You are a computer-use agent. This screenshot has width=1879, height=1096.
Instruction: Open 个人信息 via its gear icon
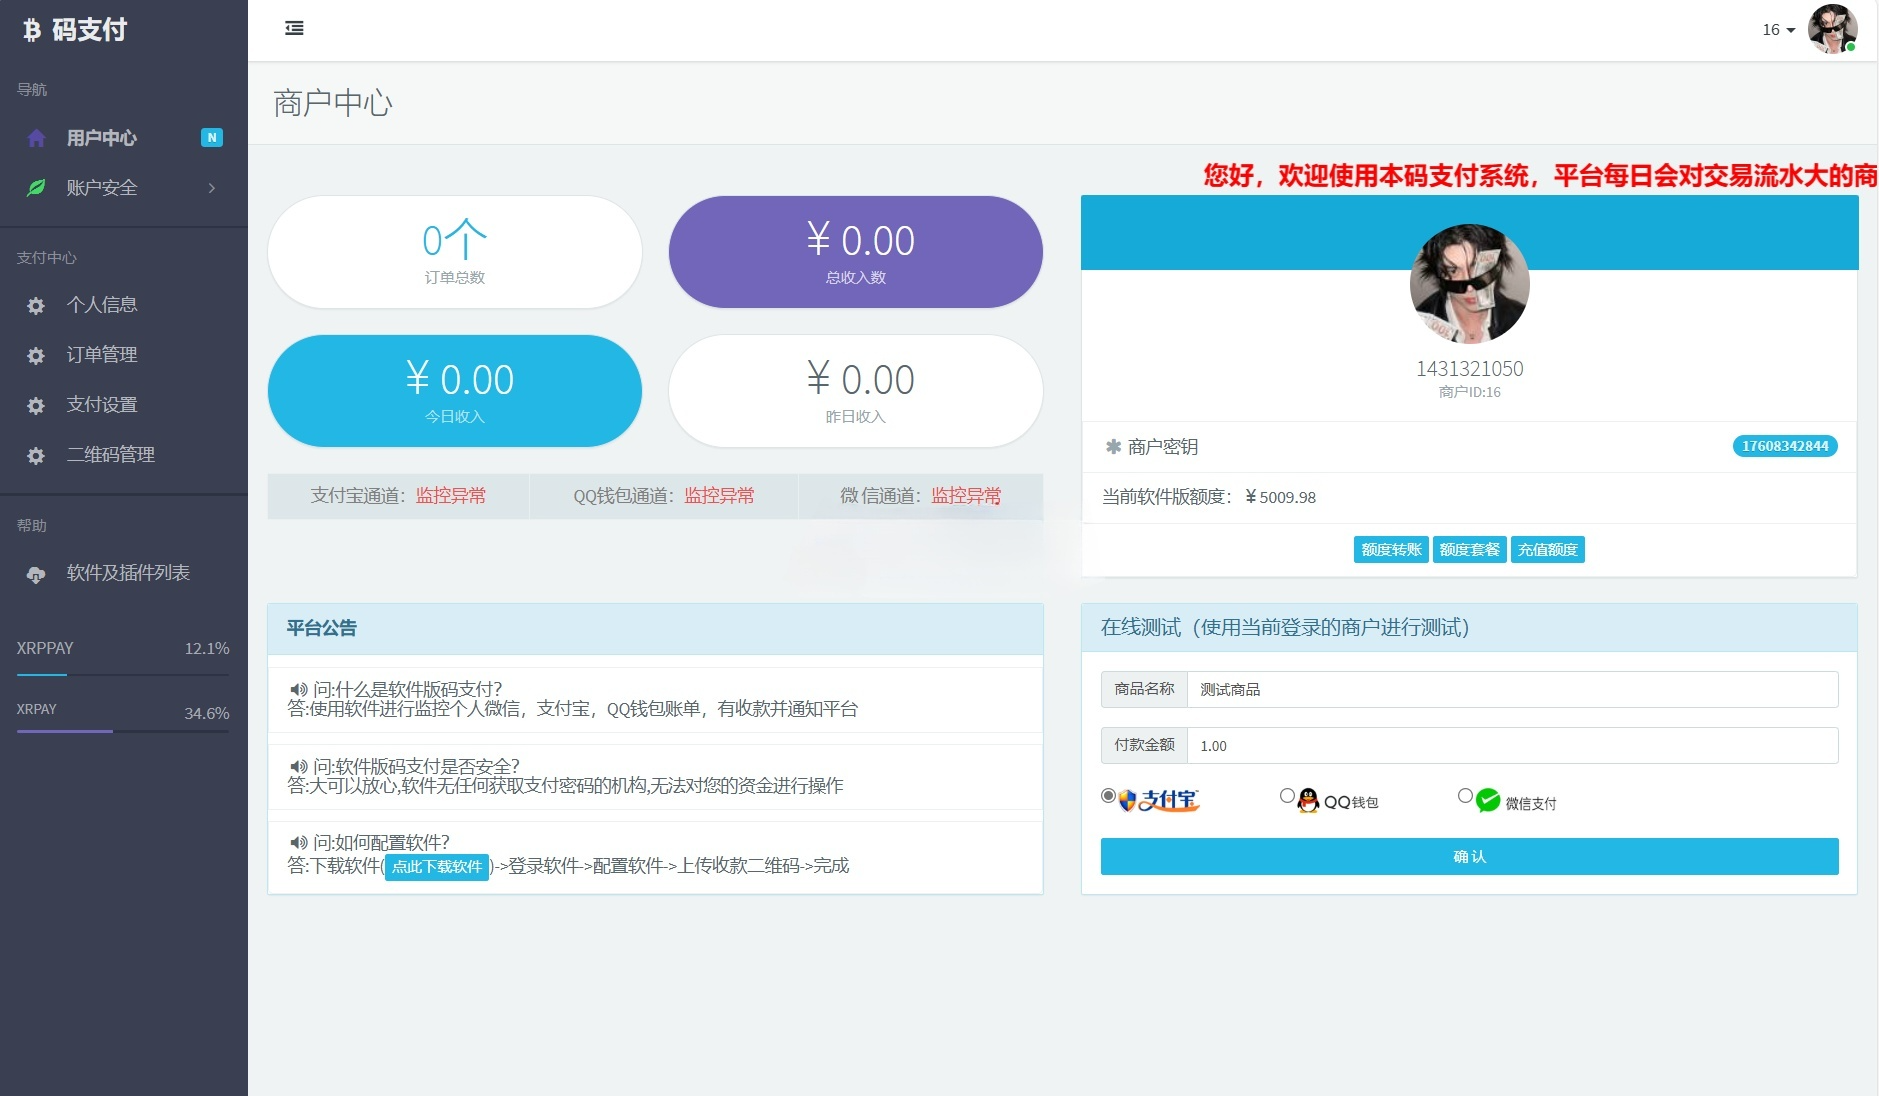pyautogui.click(x=36, y=305)
